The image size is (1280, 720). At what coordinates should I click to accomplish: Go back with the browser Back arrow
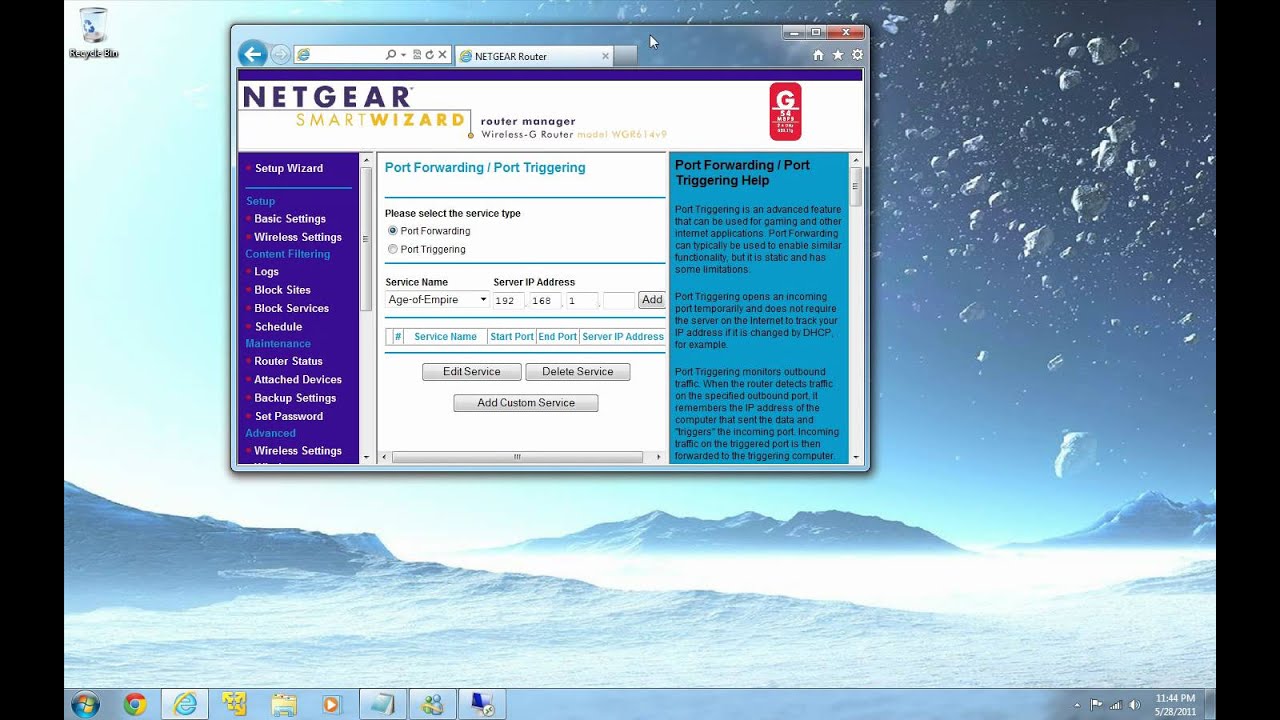(252, 54)
